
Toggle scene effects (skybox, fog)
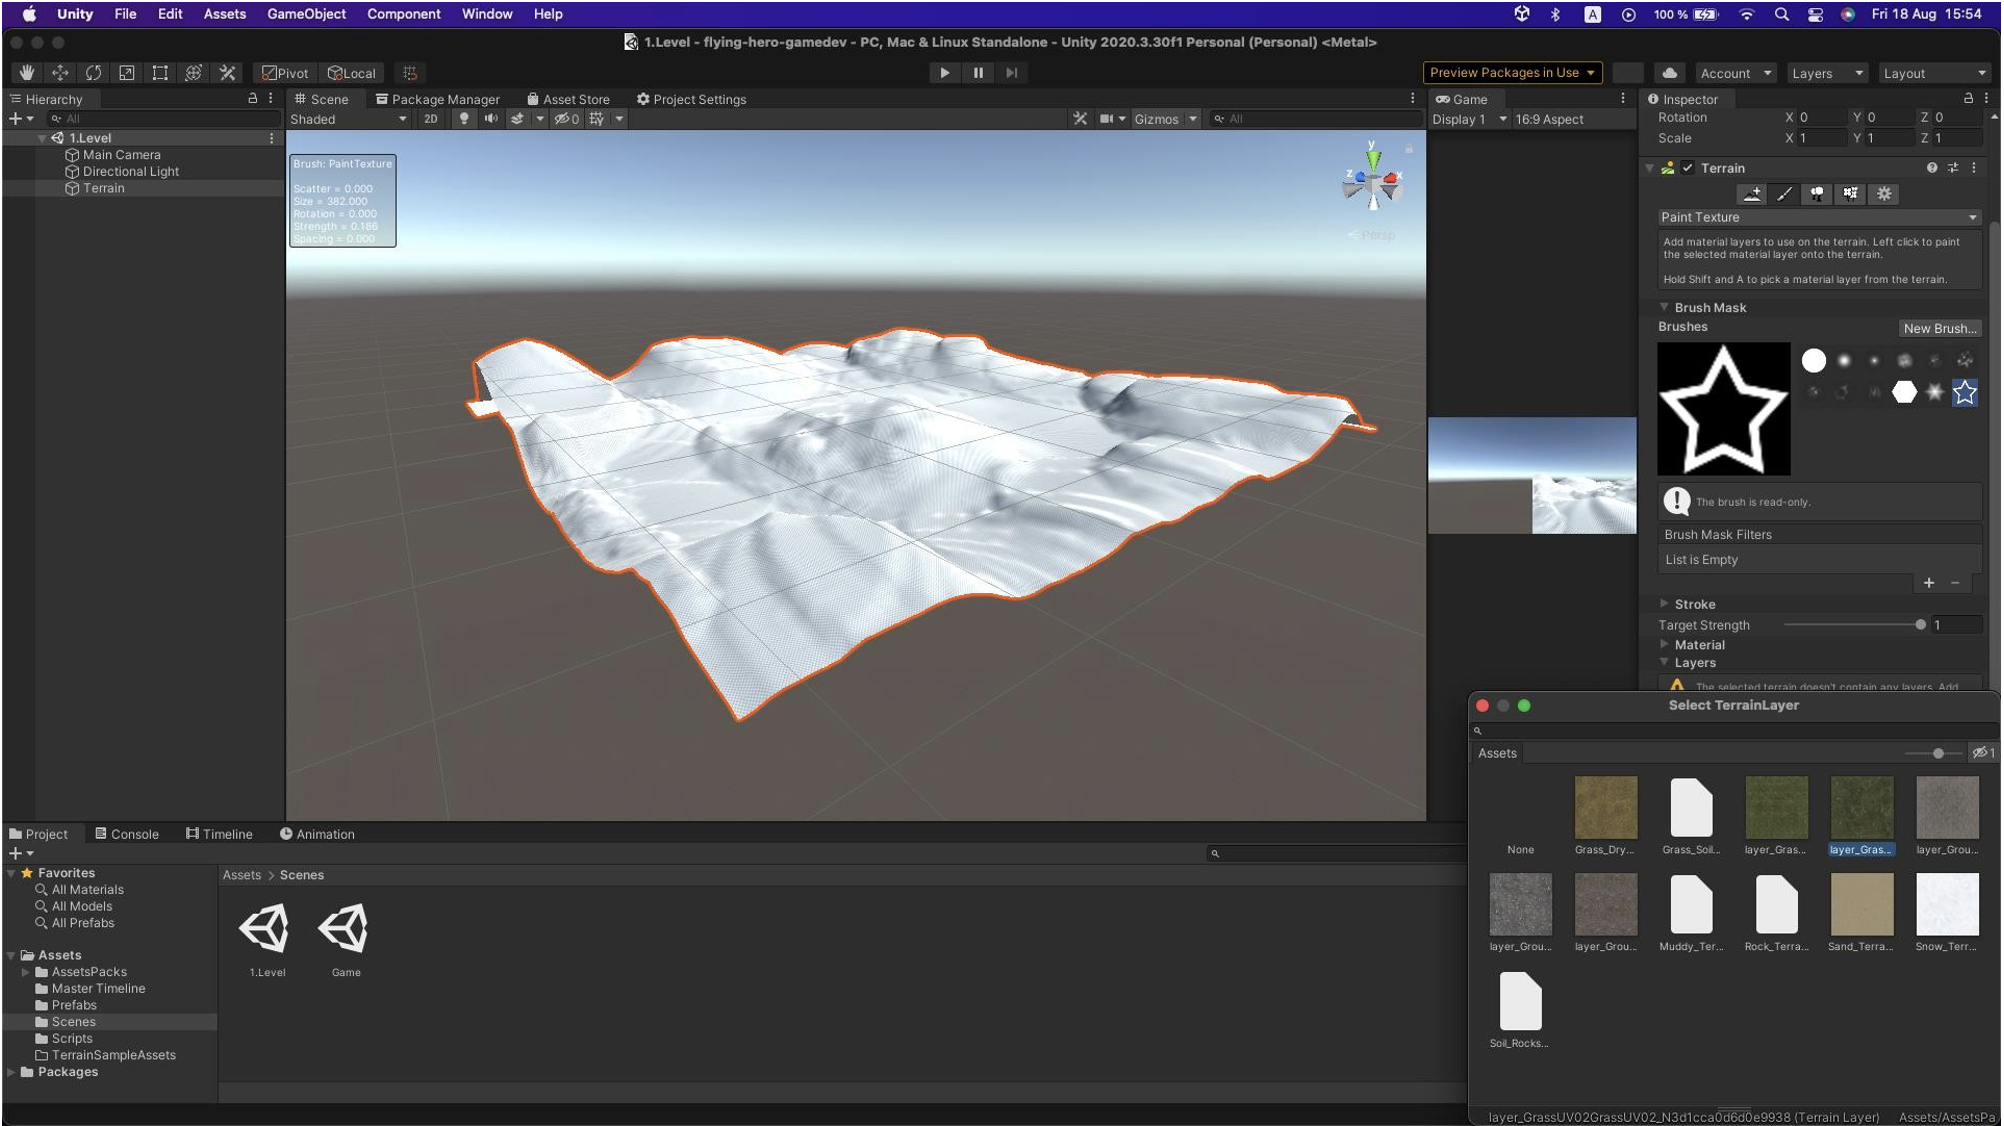517,119
